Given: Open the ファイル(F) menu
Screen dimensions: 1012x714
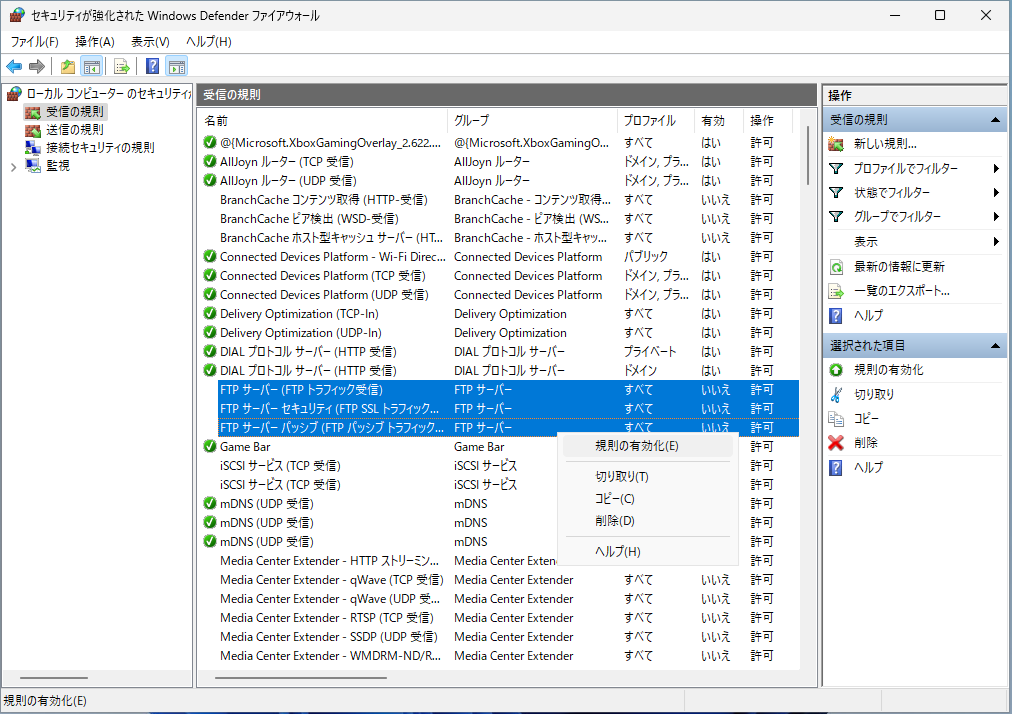Looking at the screenshot, I should coord(34,42).
